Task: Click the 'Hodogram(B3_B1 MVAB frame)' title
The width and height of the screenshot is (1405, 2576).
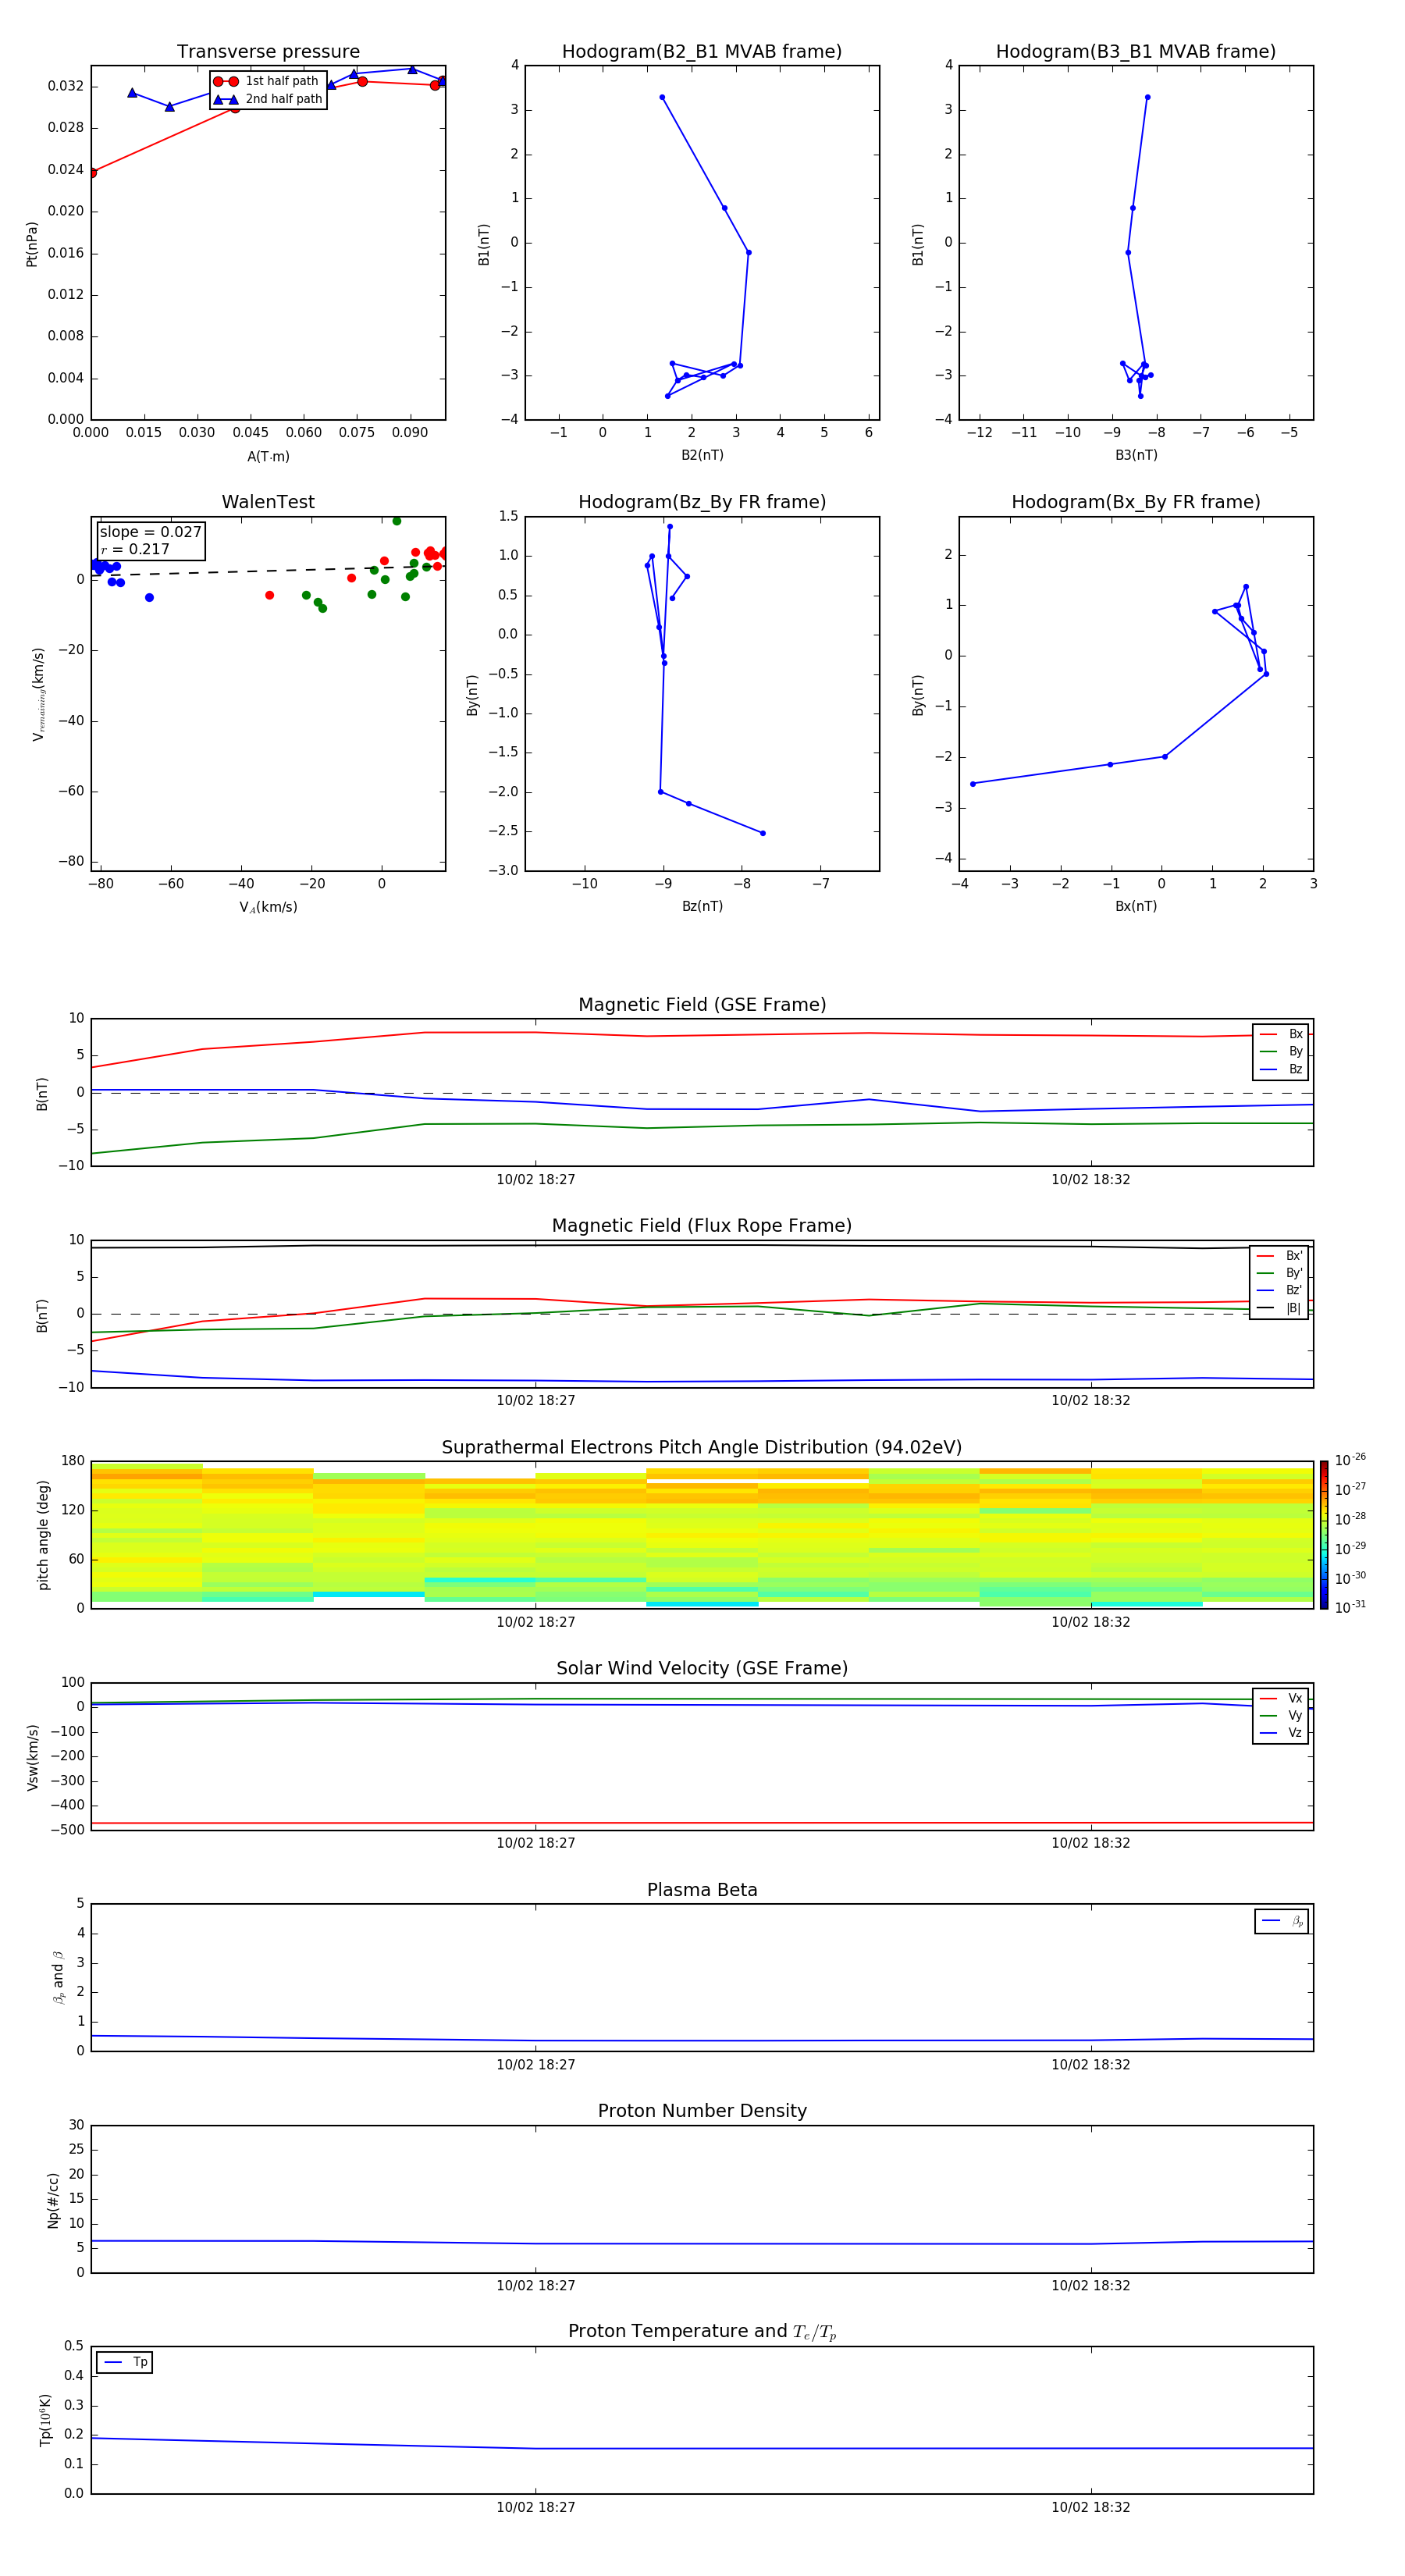Action: point(1136,52)
